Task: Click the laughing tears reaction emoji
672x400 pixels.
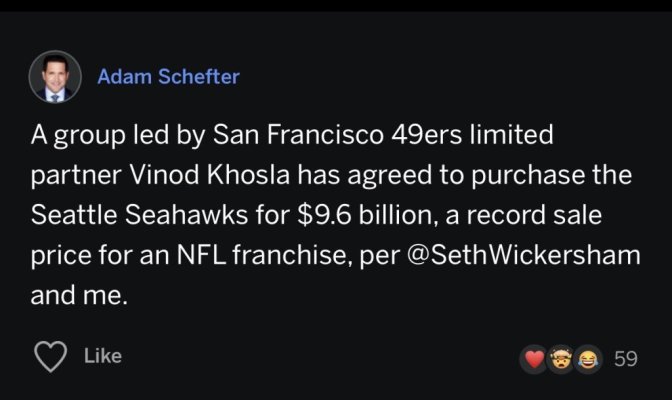Action: point(588,358)
